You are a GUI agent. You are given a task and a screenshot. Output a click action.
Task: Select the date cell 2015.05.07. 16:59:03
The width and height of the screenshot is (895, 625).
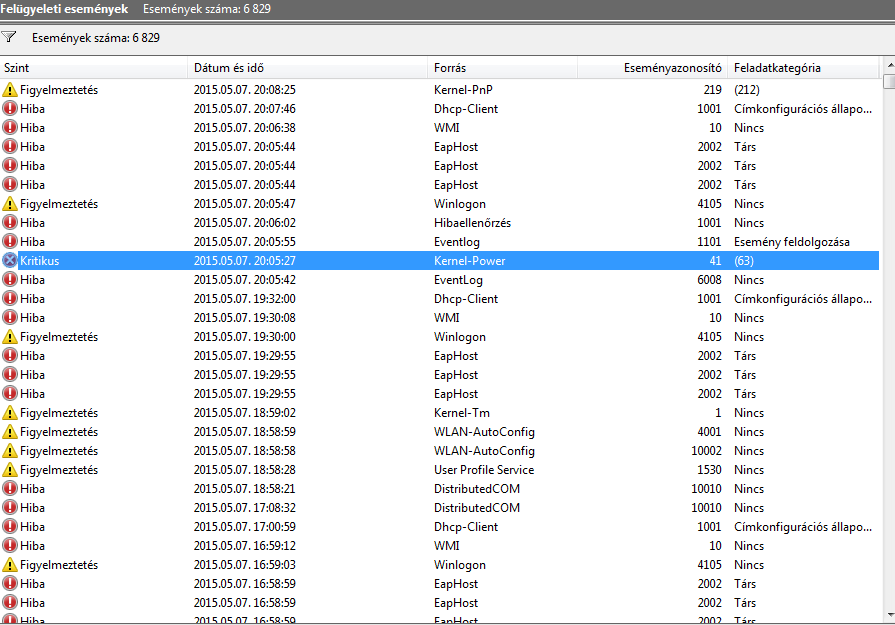tap(245, 564)
